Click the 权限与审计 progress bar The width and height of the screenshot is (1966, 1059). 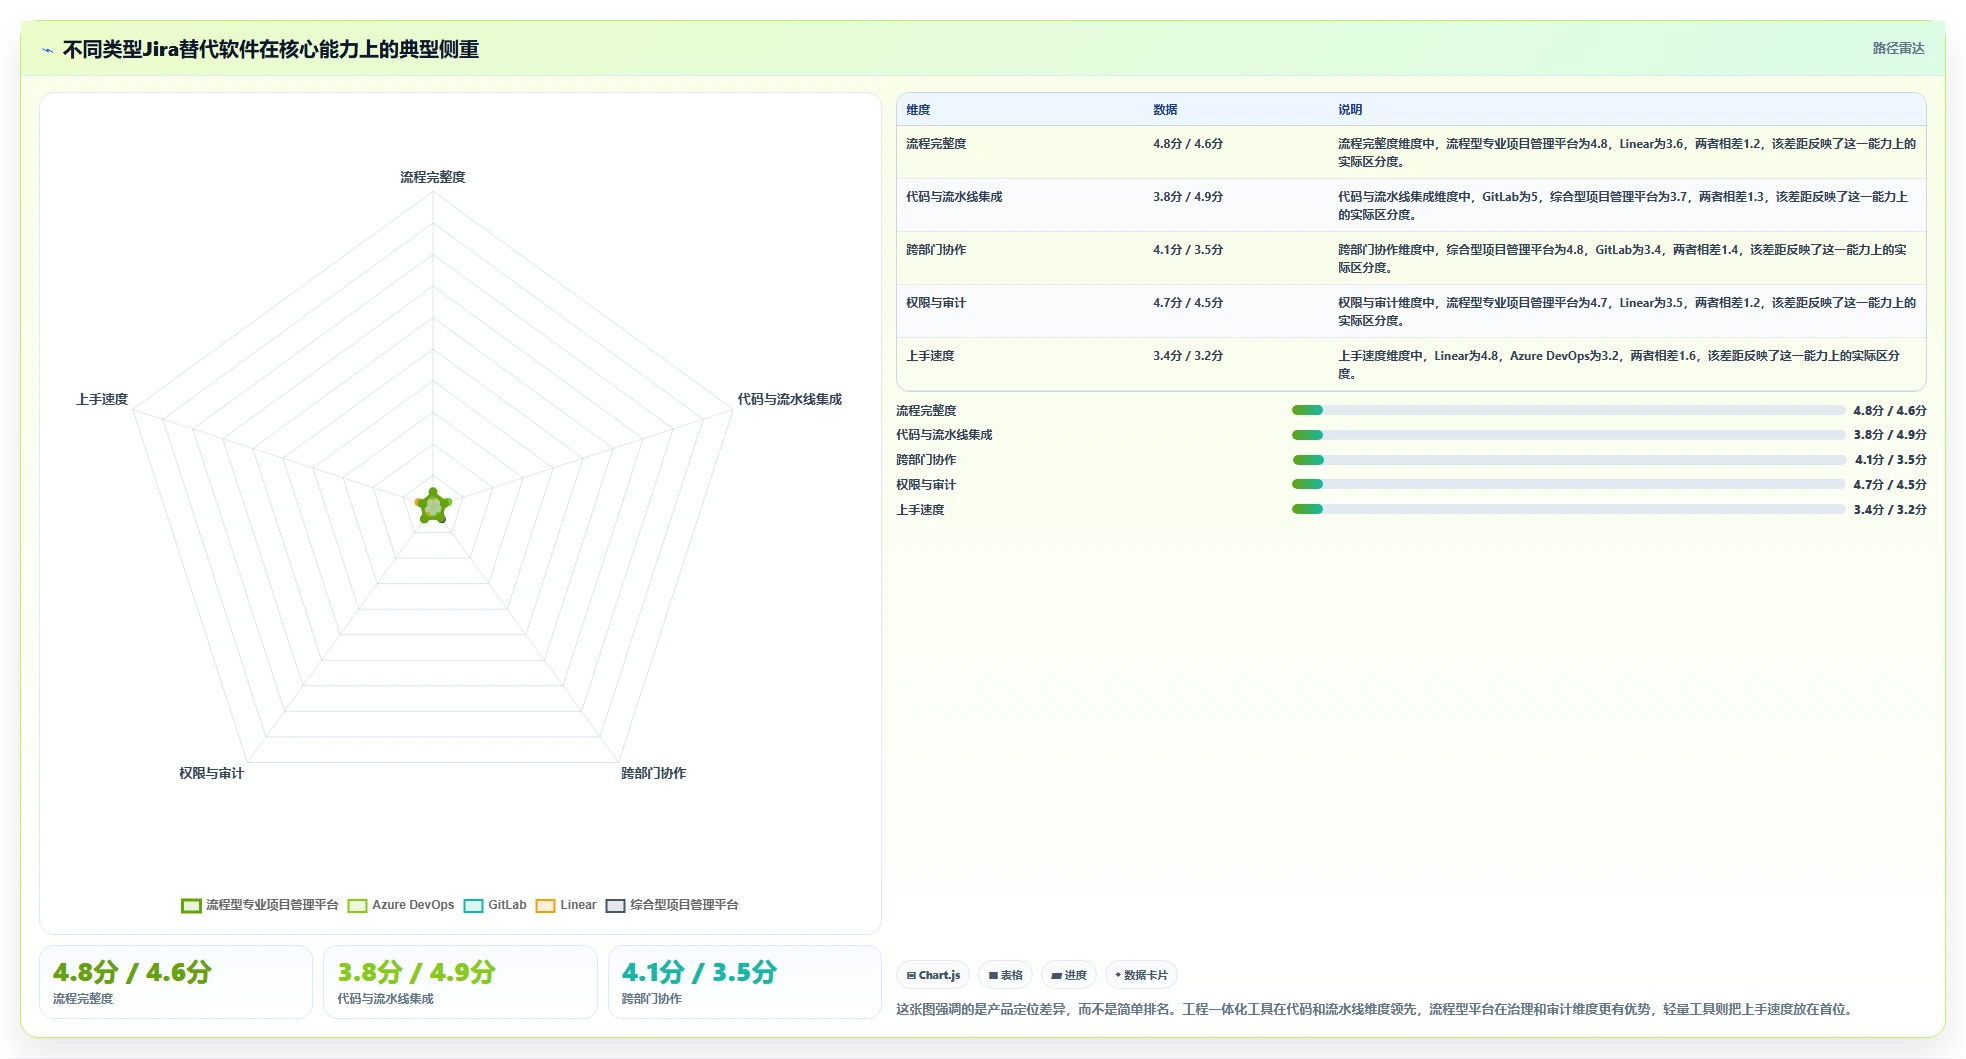[x=1568, y=484]
